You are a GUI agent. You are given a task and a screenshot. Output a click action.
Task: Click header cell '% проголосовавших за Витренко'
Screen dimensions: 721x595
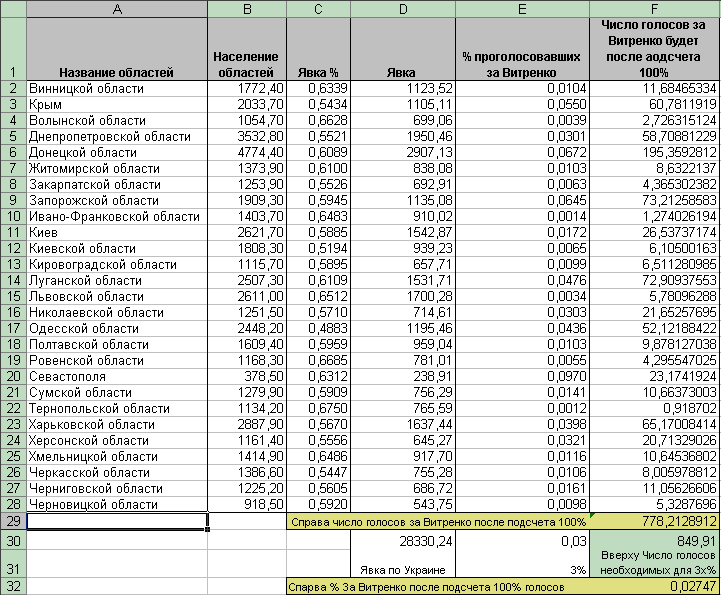coord(522,49)
